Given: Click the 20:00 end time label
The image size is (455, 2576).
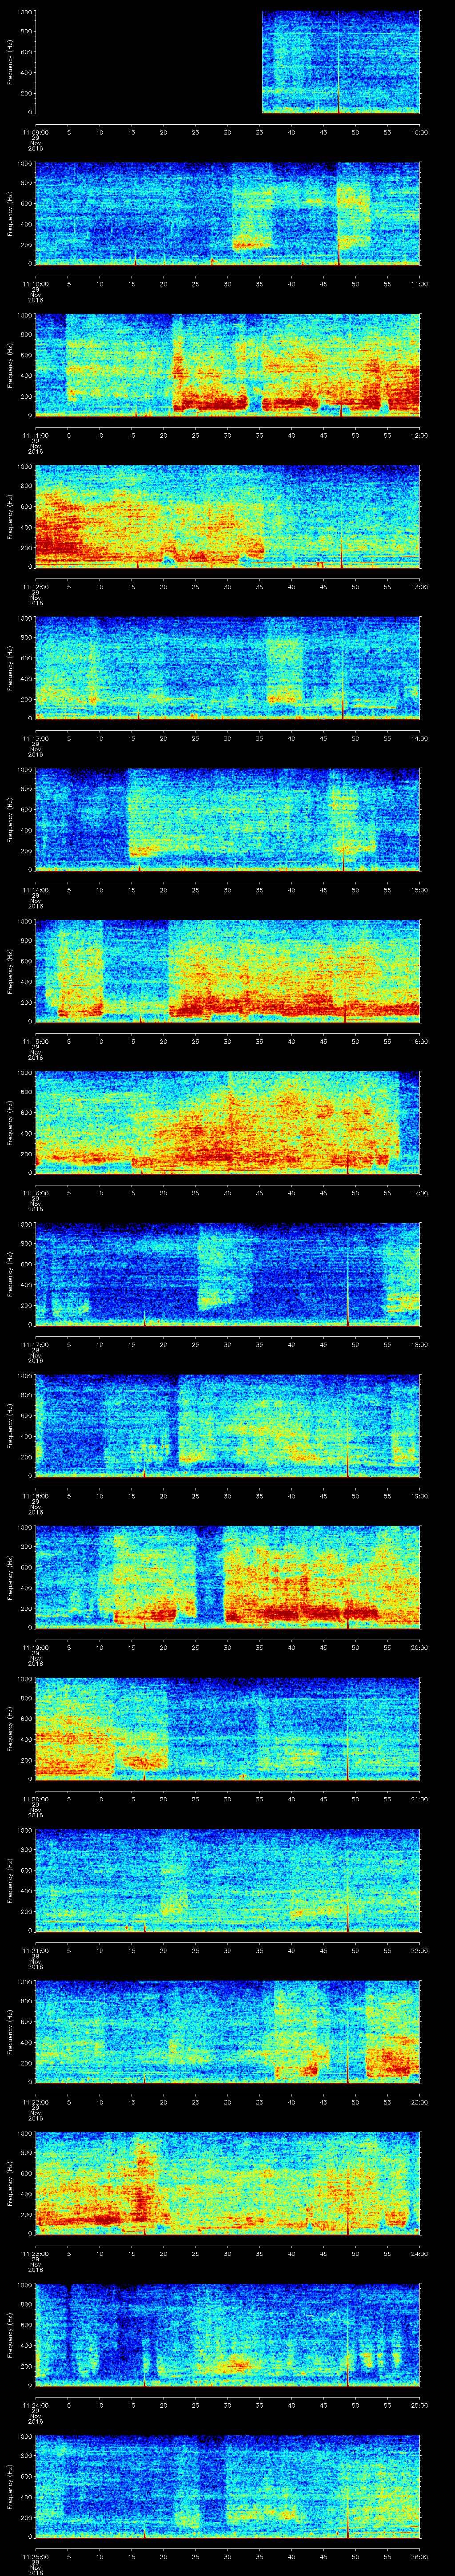Looking at the screenshot, I should click(419, 1647).
